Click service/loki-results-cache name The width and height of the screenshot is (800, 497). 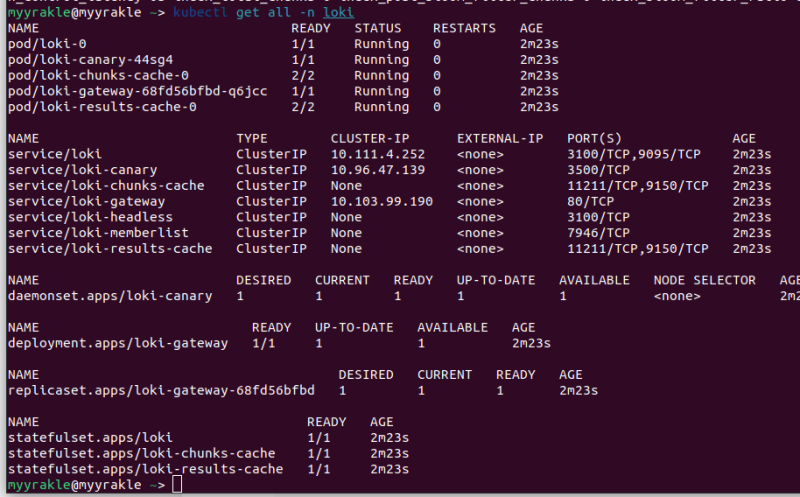tap(110, 248)
